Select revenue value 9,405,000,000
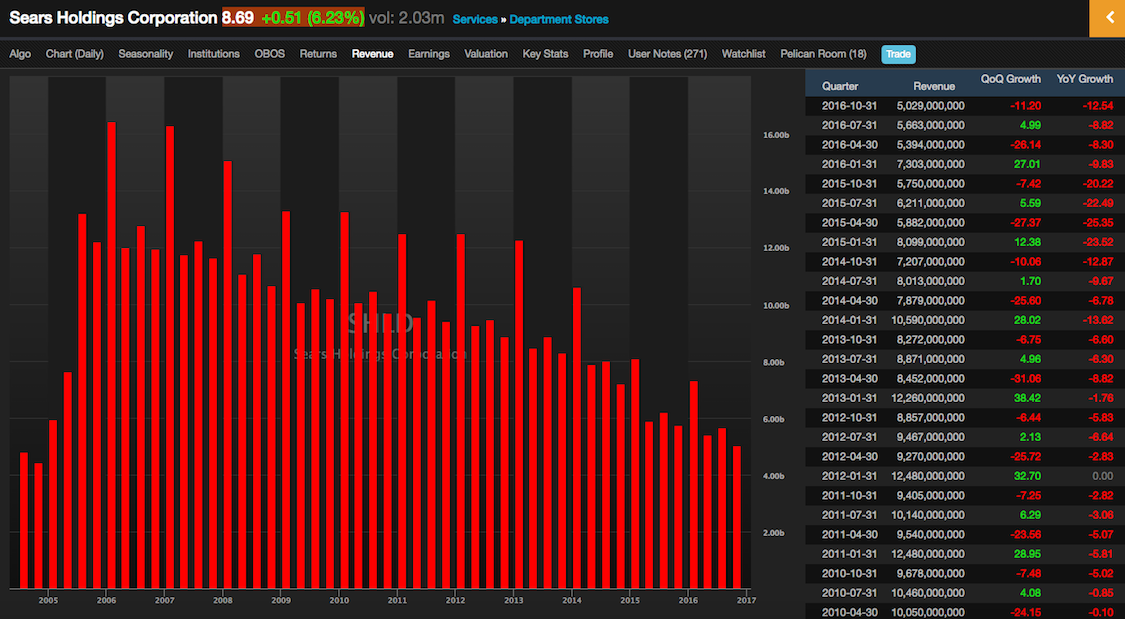The width and height of the screenshot is (1125, 619). [x=931, y=496]
